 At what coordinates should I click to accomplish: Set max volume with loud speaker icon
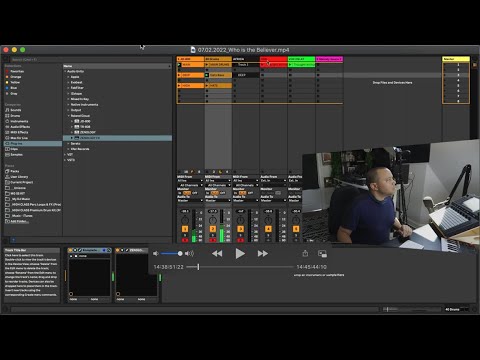(189, 254)
